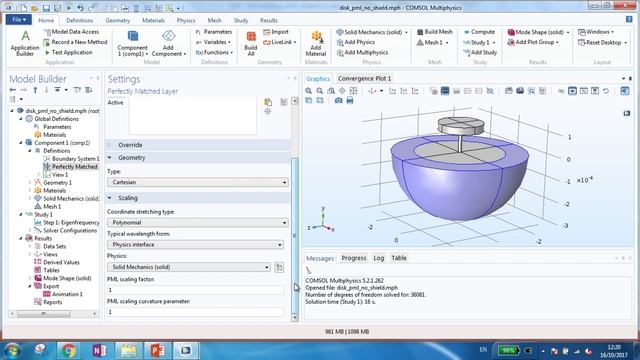Click the help question mark icon
This screenshot has width=640, height=360.
click(629, 19)
